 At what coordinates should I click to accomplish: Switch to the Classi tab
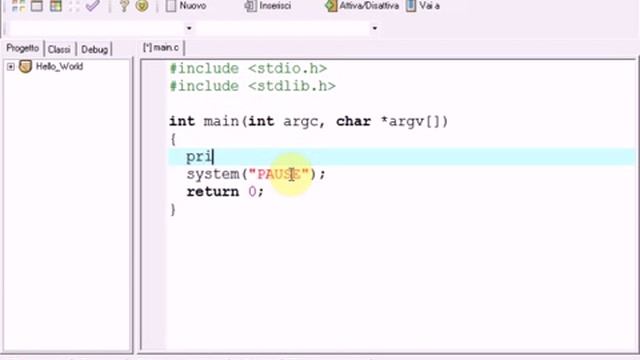click(59, 49)
